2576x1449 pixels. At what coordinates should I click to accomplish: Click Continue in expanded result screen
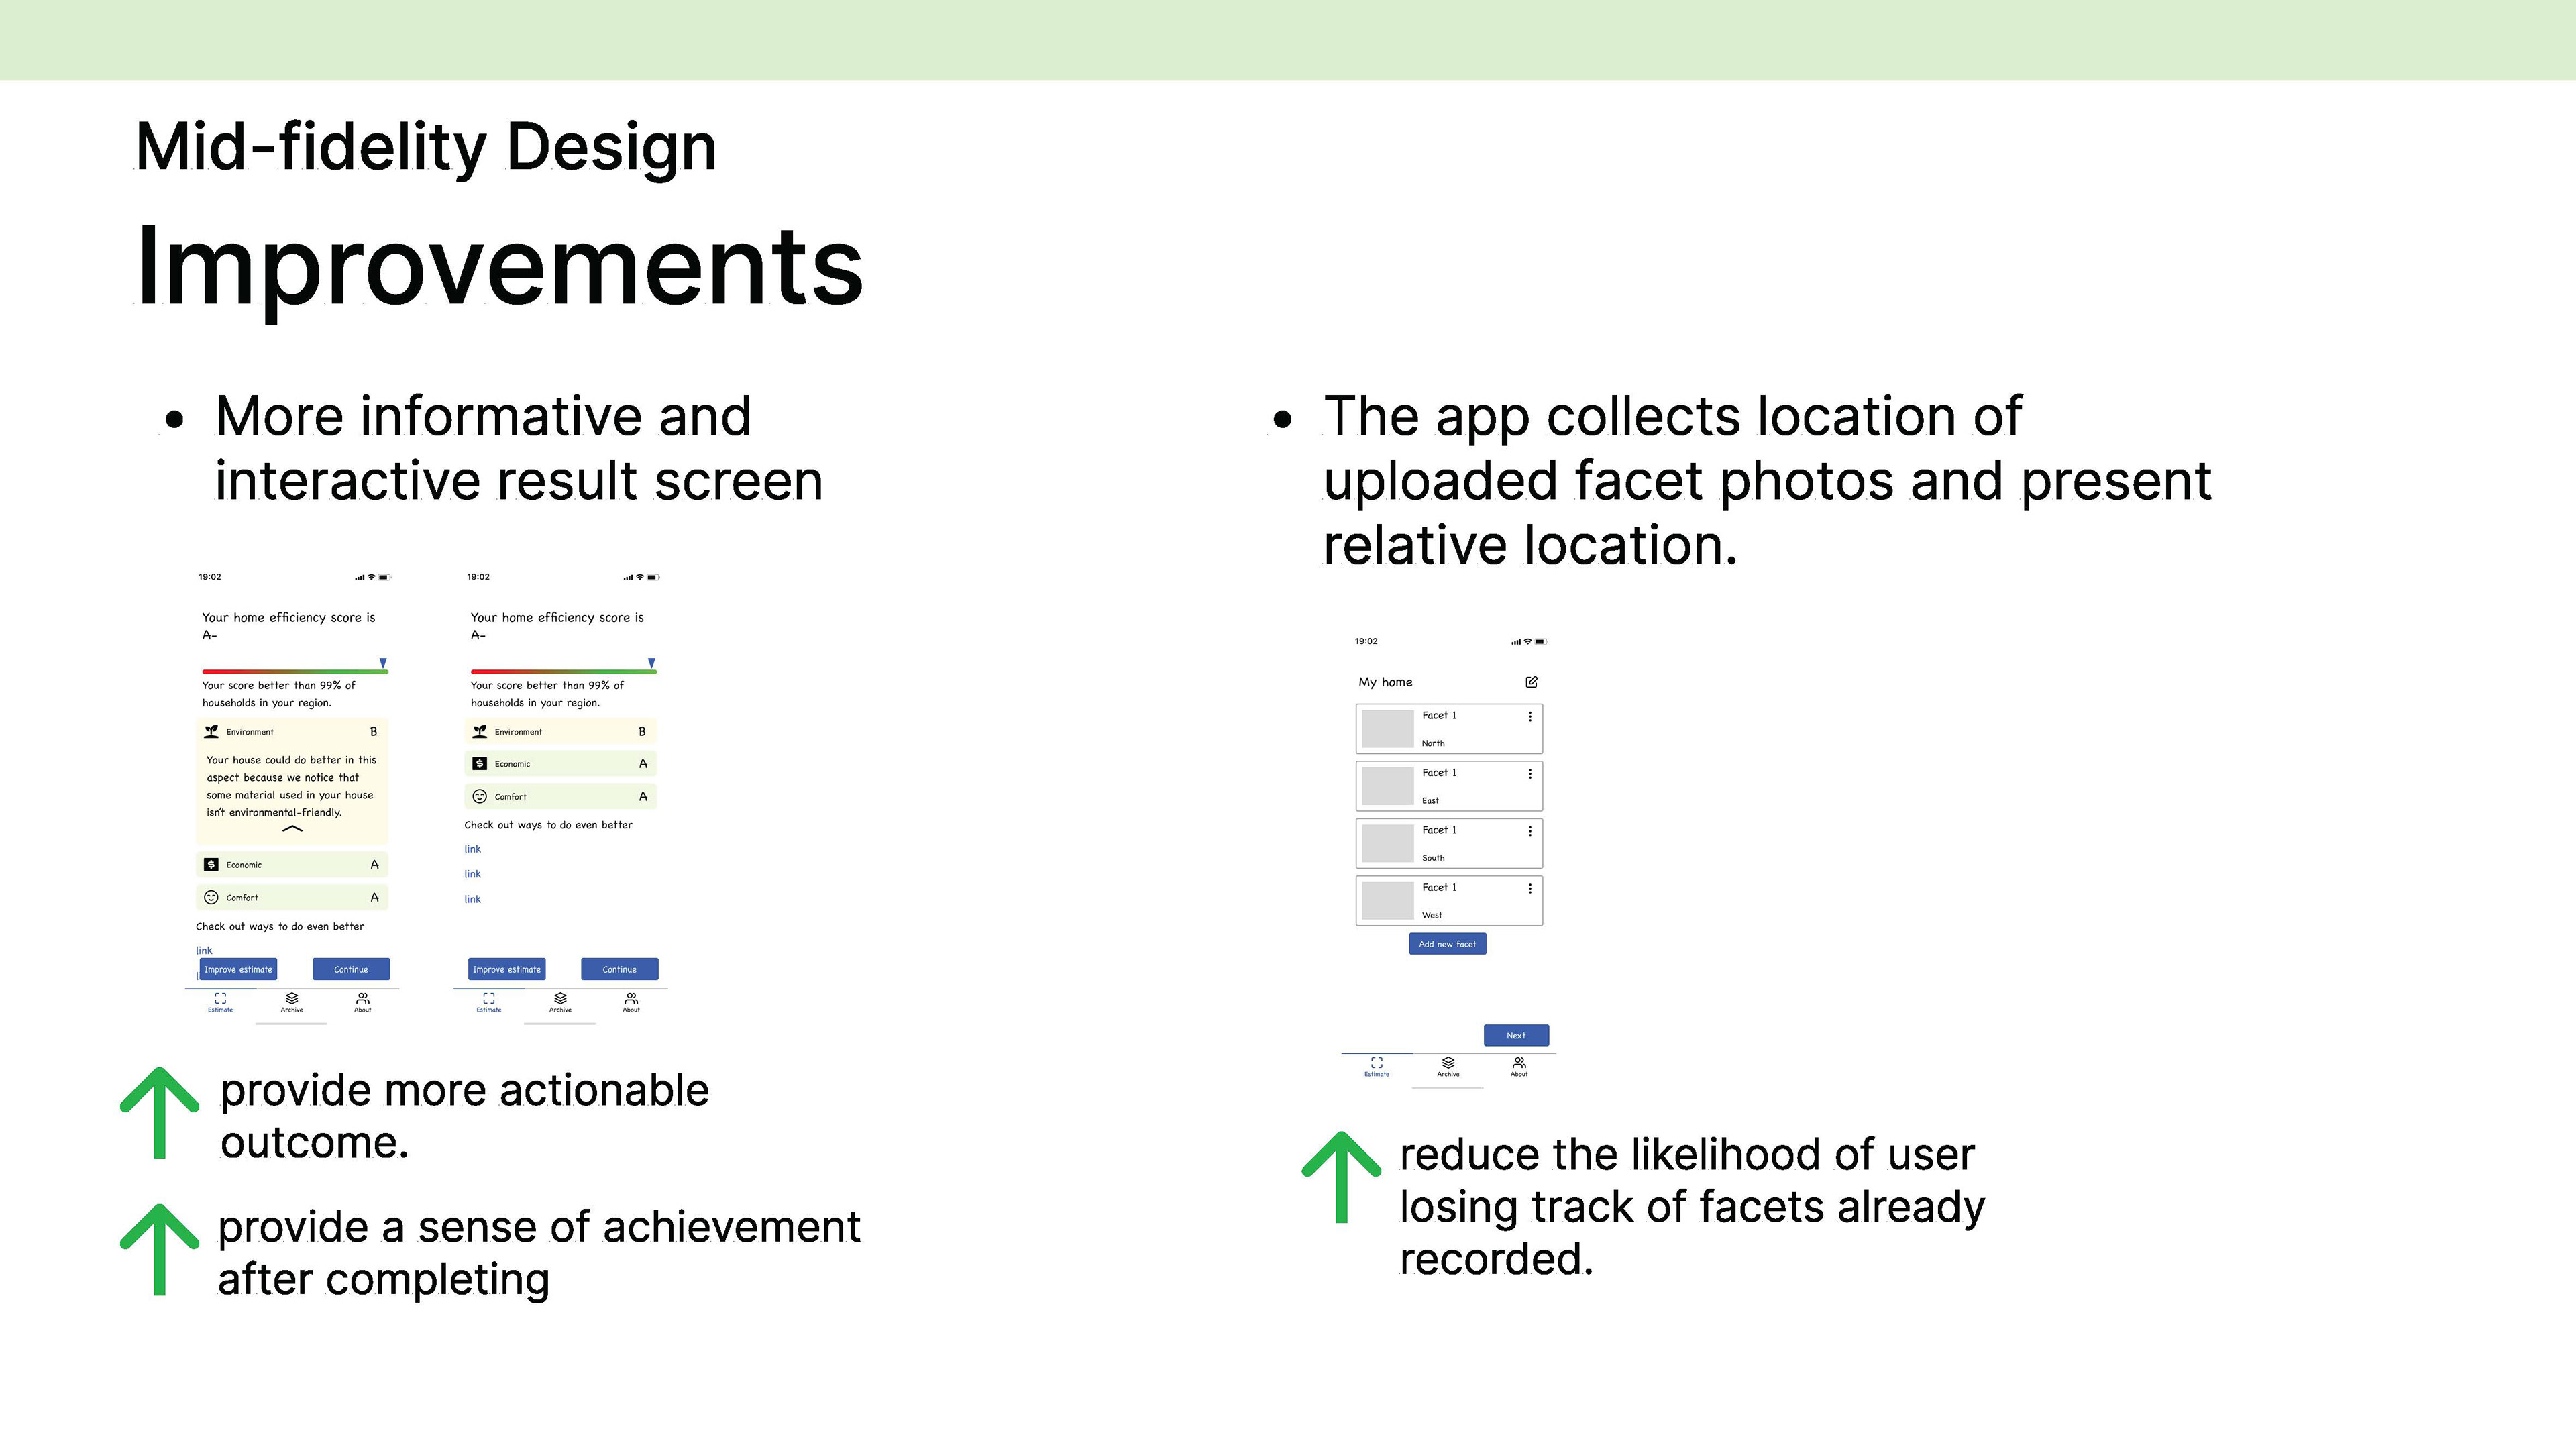click(351, 969)
